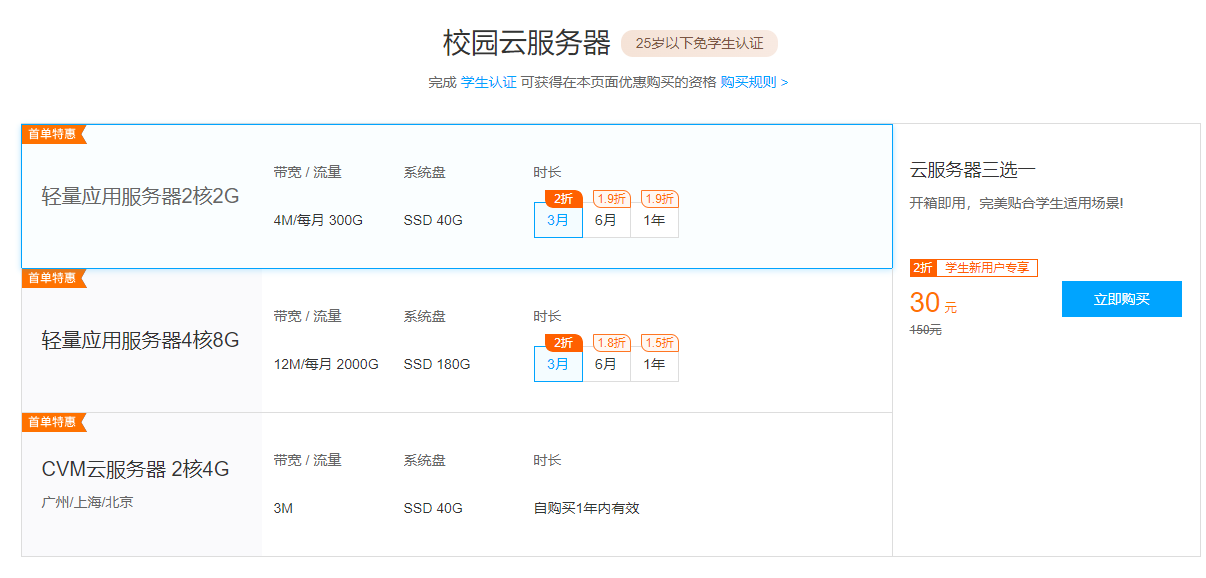This screenshot has height=578, width=1206.
Task: Select 3月 duration for the 4核8G server
Action: pyautogui.click(x=558, y=364)
